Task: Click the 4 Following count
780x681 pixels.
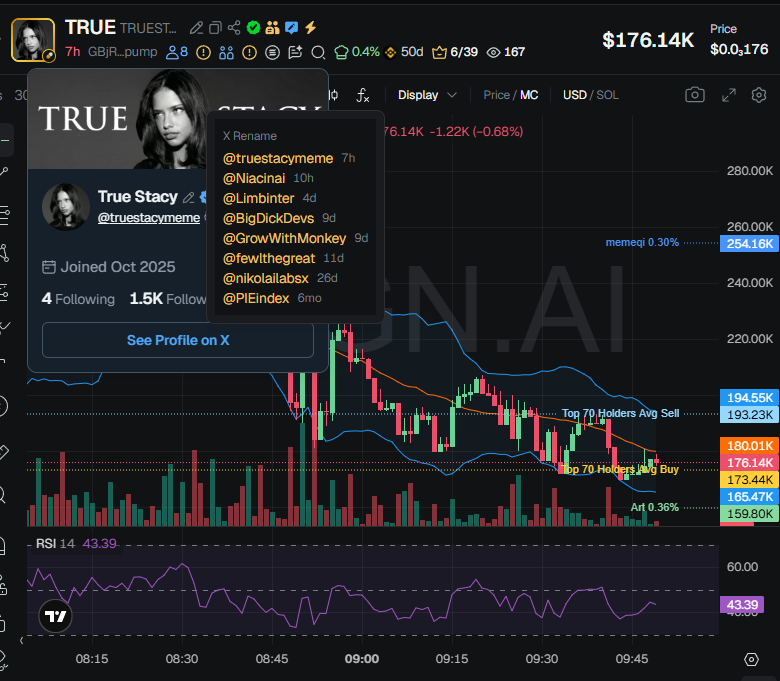Action: (78, 298)
